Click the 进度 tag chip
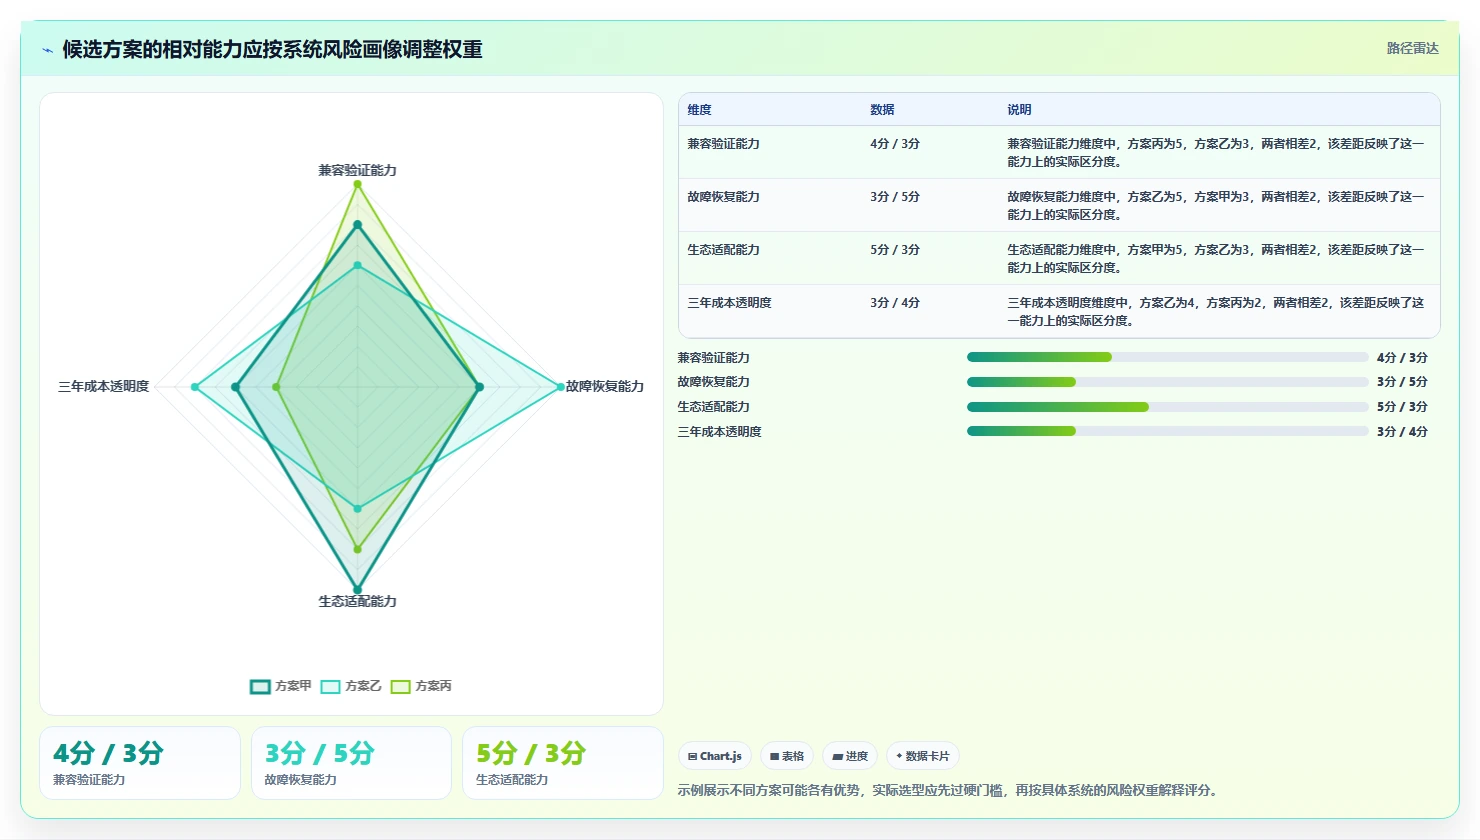The width and height of the screenshot is (1480, 840). (850, 756)
